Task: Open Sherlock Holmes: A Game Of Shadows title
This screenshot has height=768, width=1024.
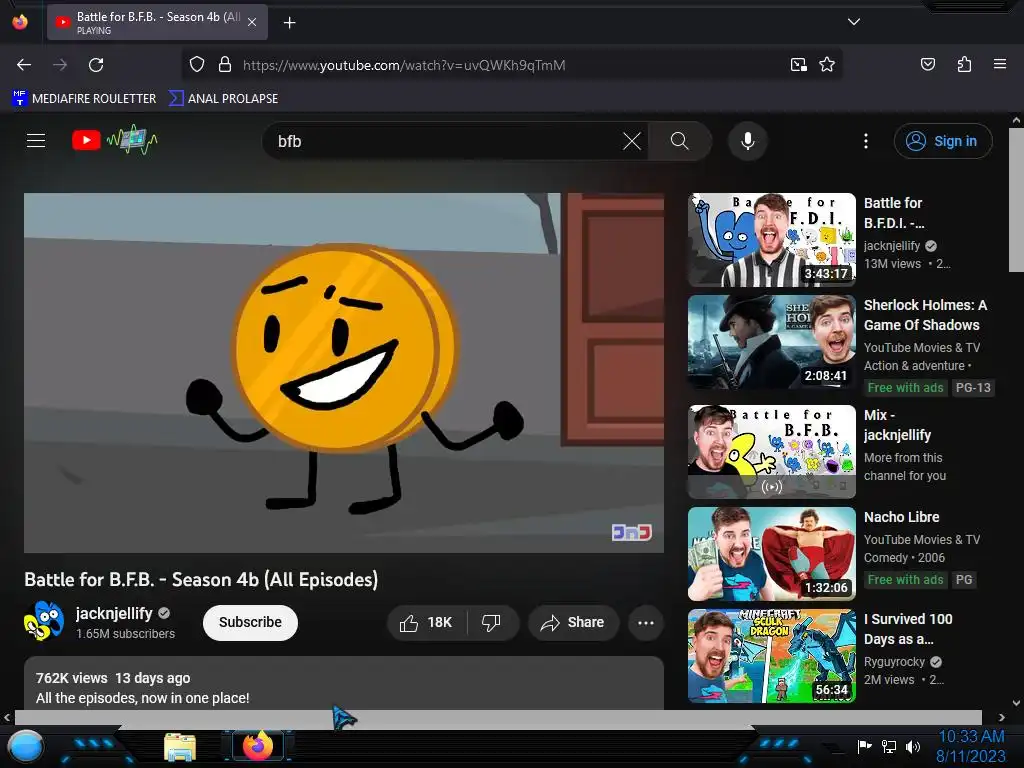Action: (925, 315)
